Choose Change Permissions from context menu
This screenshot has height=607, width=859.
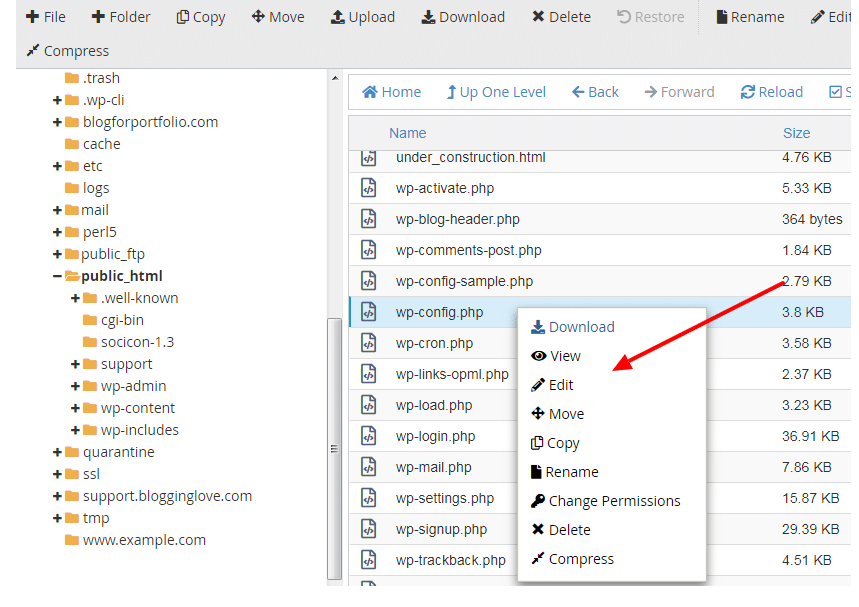pyautogui.click(x=606, y=501)
